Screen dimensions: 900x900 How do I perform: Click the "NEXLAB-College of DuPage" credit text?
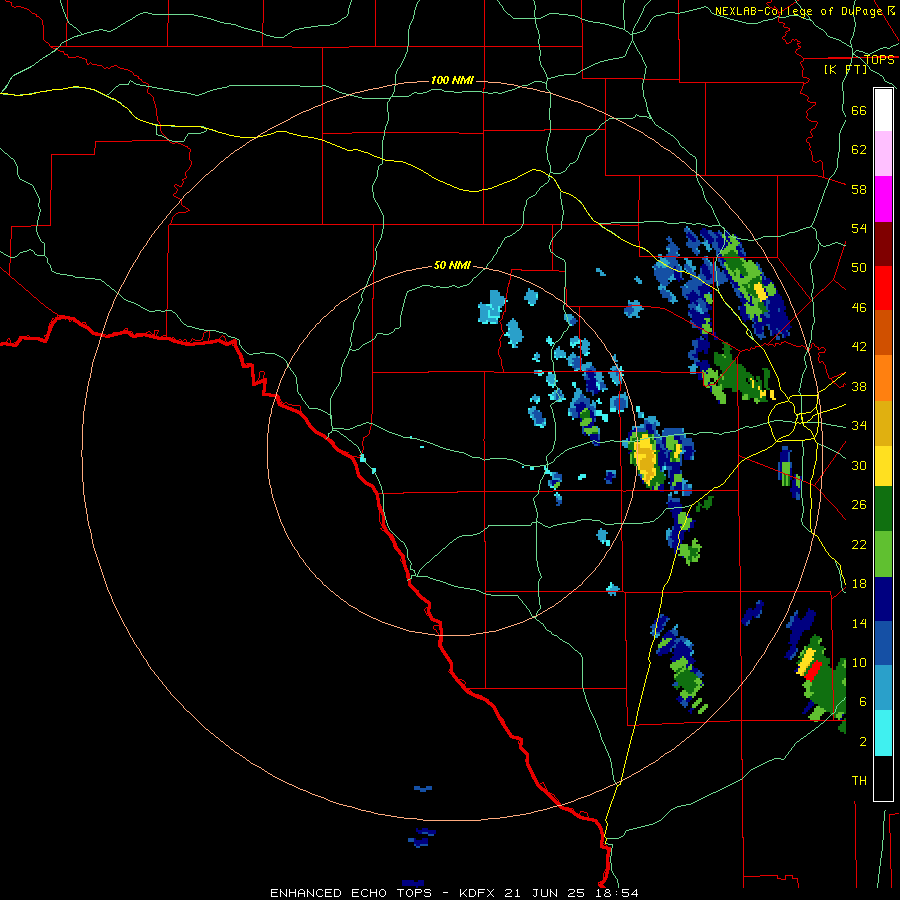click(x=798, y=11)
